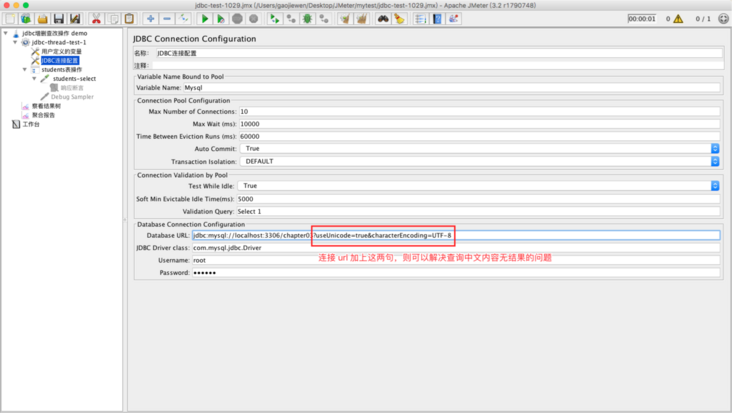
Task: Click the Username field
Action: (x=456, y=260)
